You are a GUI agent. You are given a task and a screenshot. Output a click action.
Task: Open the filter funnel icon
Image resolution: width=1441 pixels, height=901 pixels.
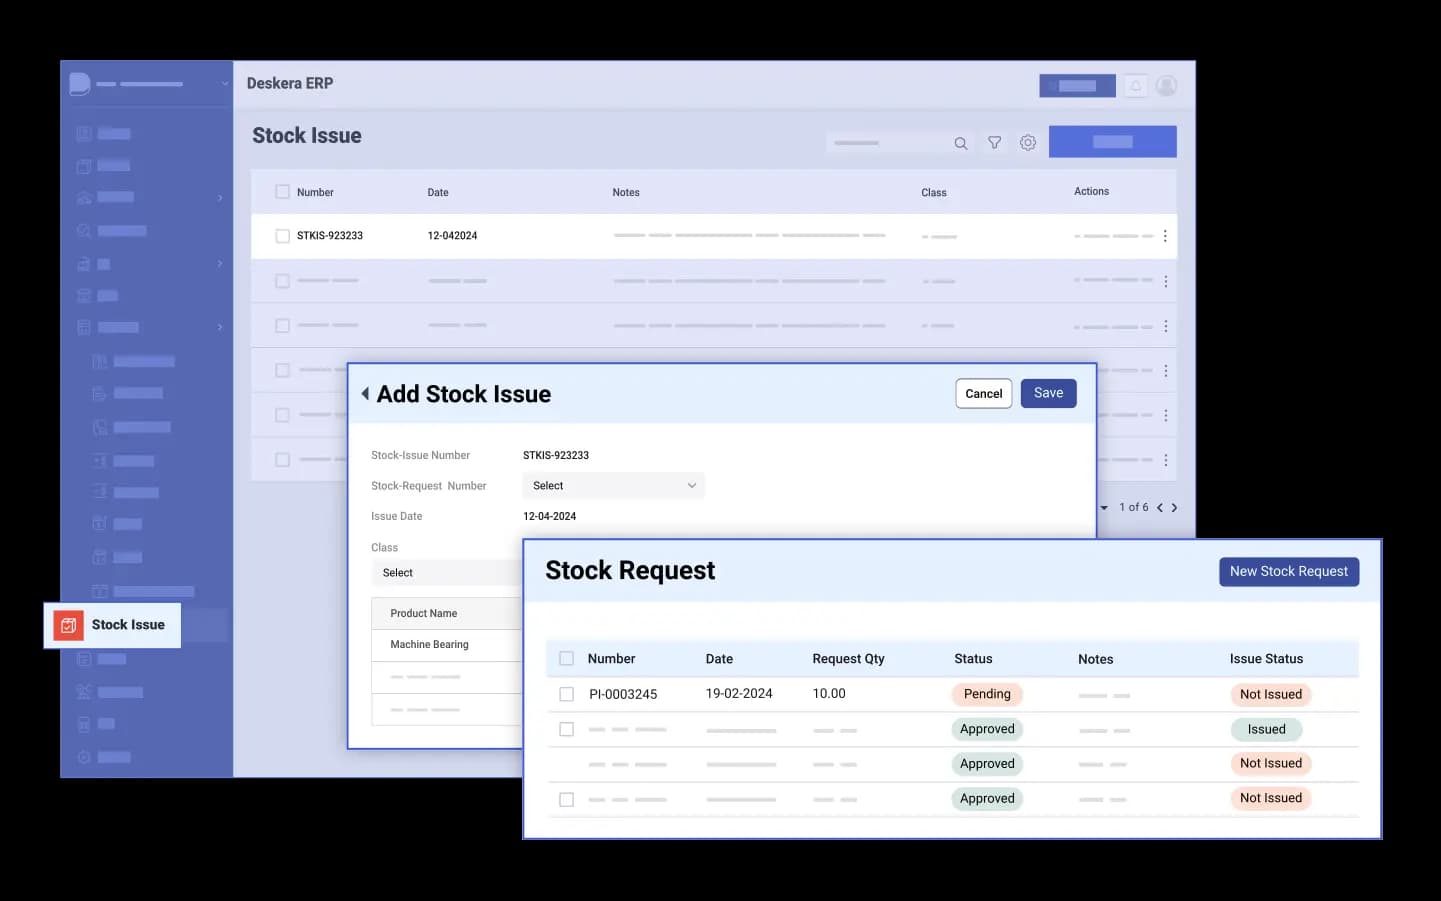994,143
